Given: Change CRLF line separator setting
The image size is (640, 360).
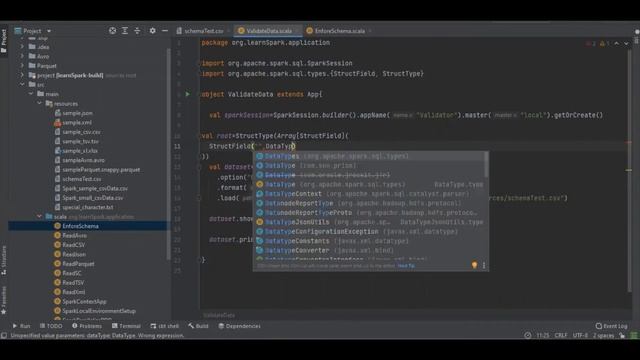Looking at the screenshot, I should point(561,336).
